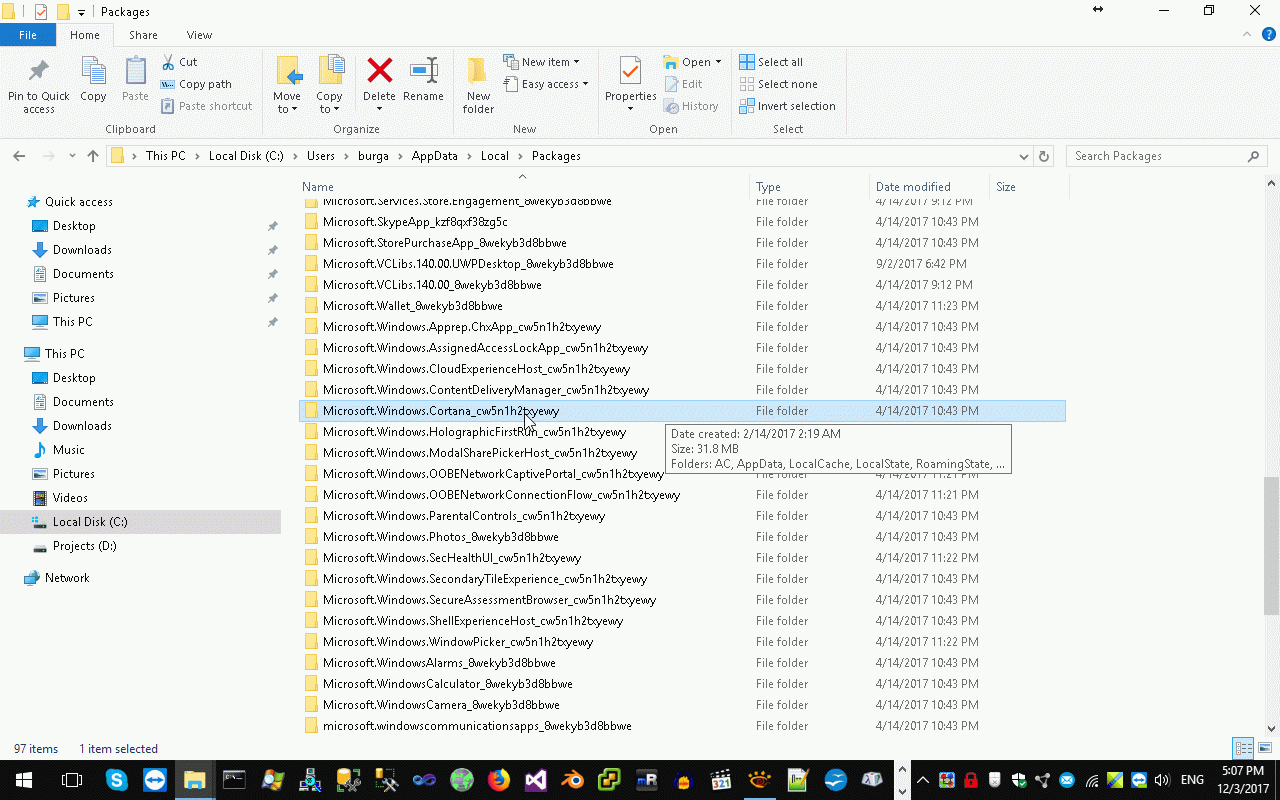Click Copy path in the Clipboard group
This screenshot has height=800, width=1280.
click(x=196, y=84)
